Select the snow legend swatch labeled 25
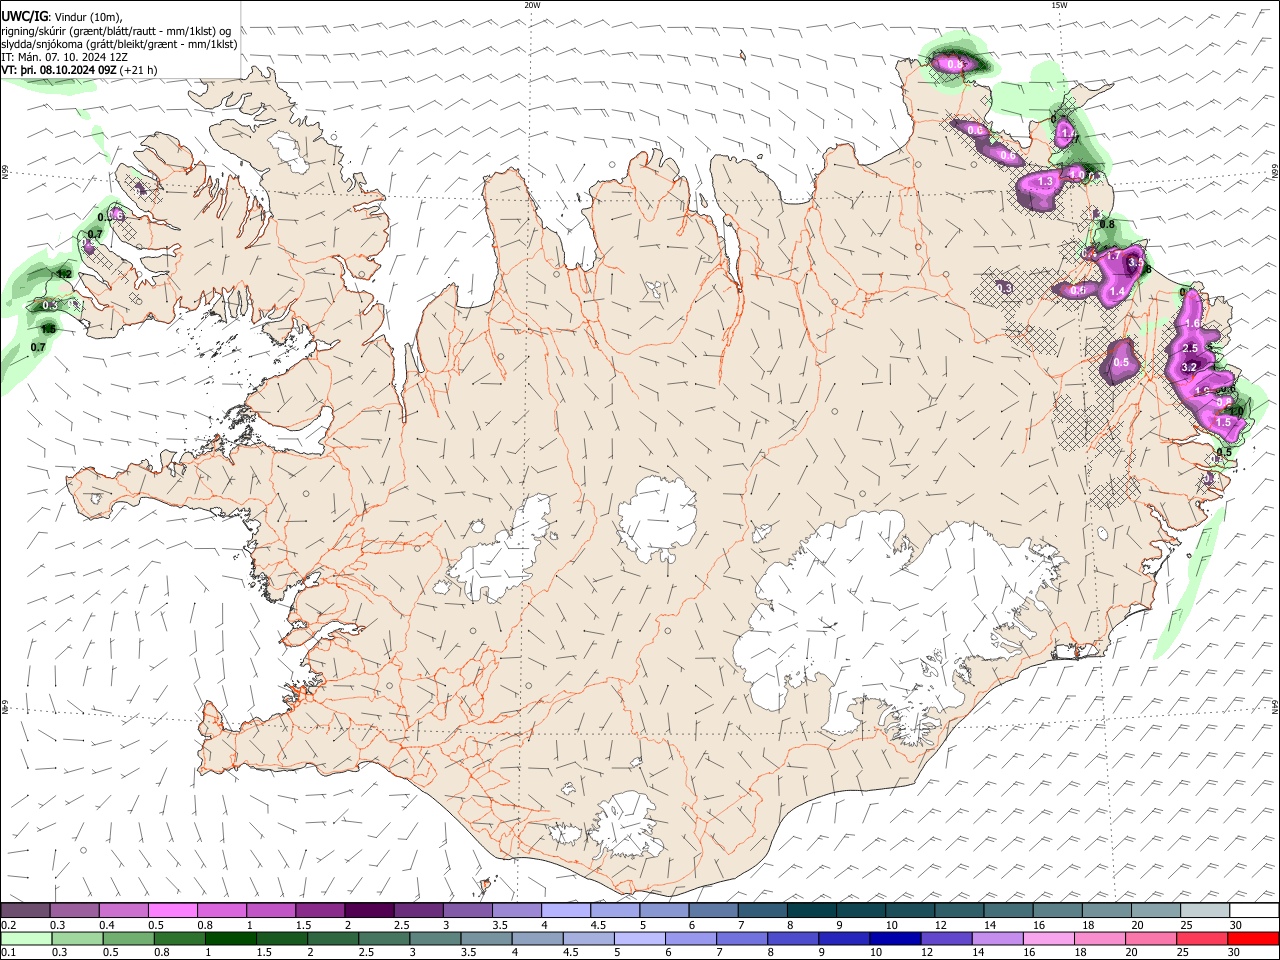This screenshot has height=960, width=1280. tap(1206, 910)
